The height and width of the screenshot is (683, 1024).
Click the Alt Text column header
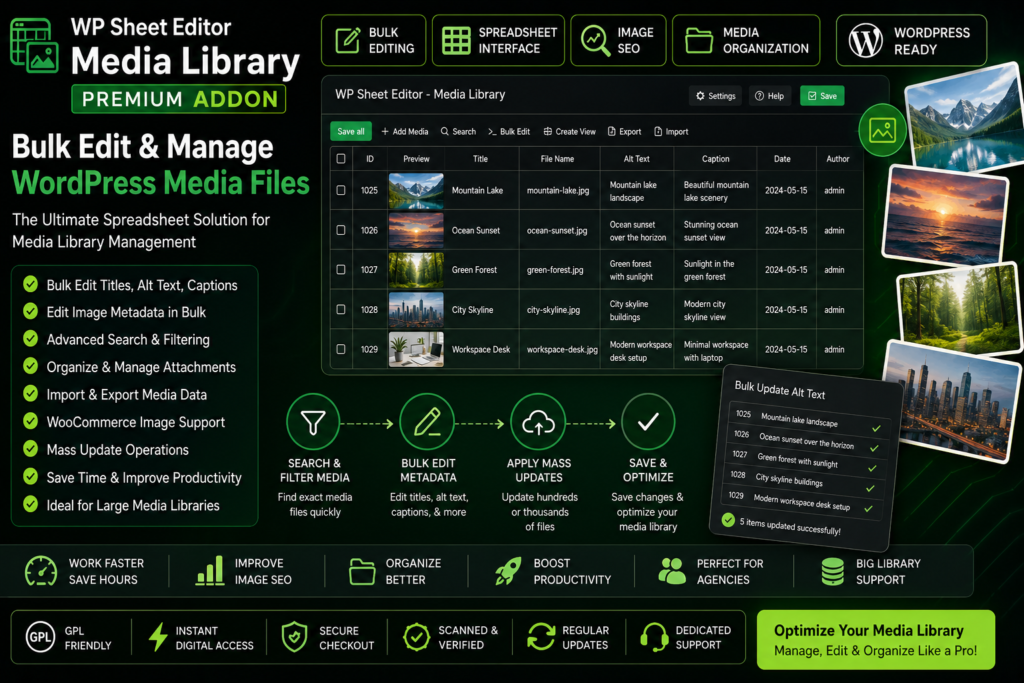click(636, 159)
